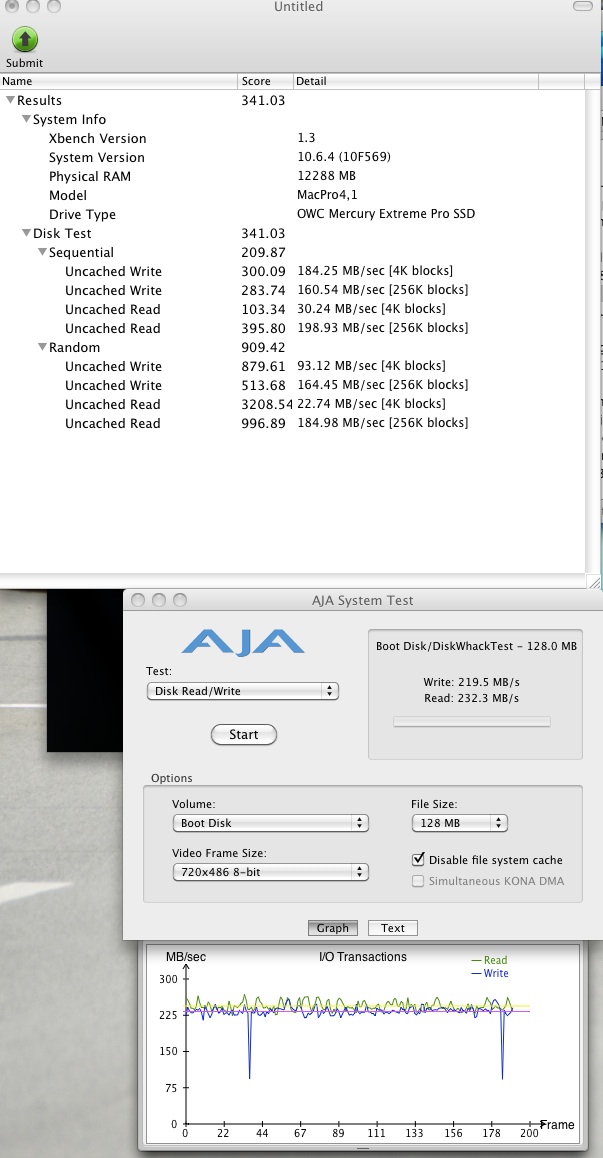Select the Drive Type row
This screenshot has width=603, height=1158.
(x=293, y=214)
